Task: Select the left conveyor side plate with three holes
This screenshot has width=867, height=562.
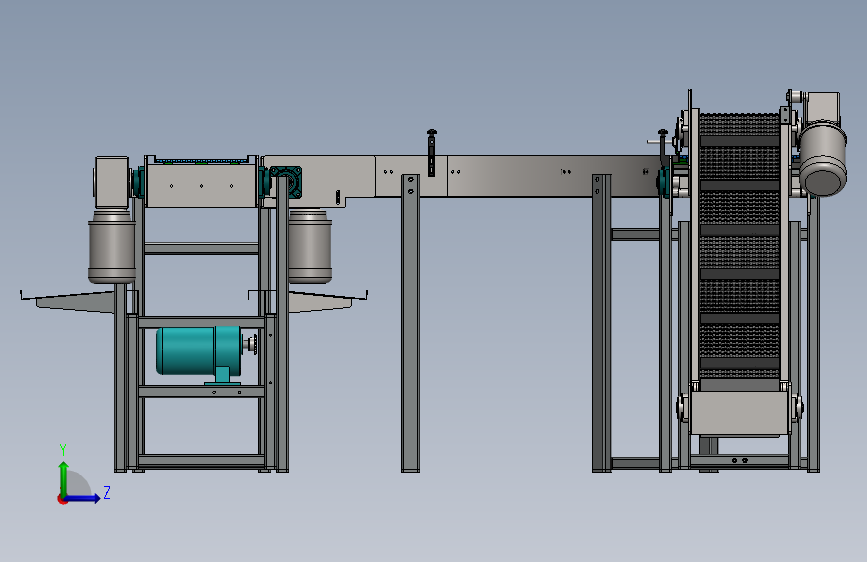Action: coord(201,185)
